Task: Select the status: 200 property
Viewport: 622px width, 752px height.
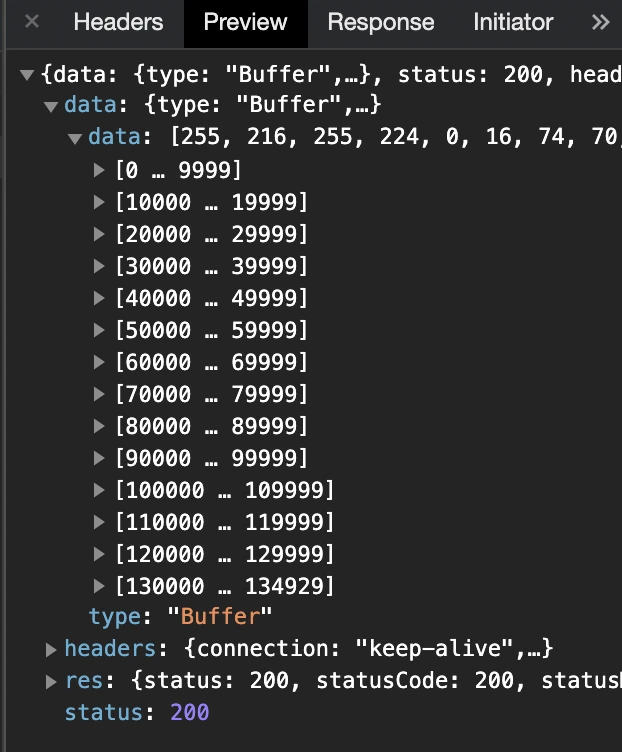Action: (136, 713)
